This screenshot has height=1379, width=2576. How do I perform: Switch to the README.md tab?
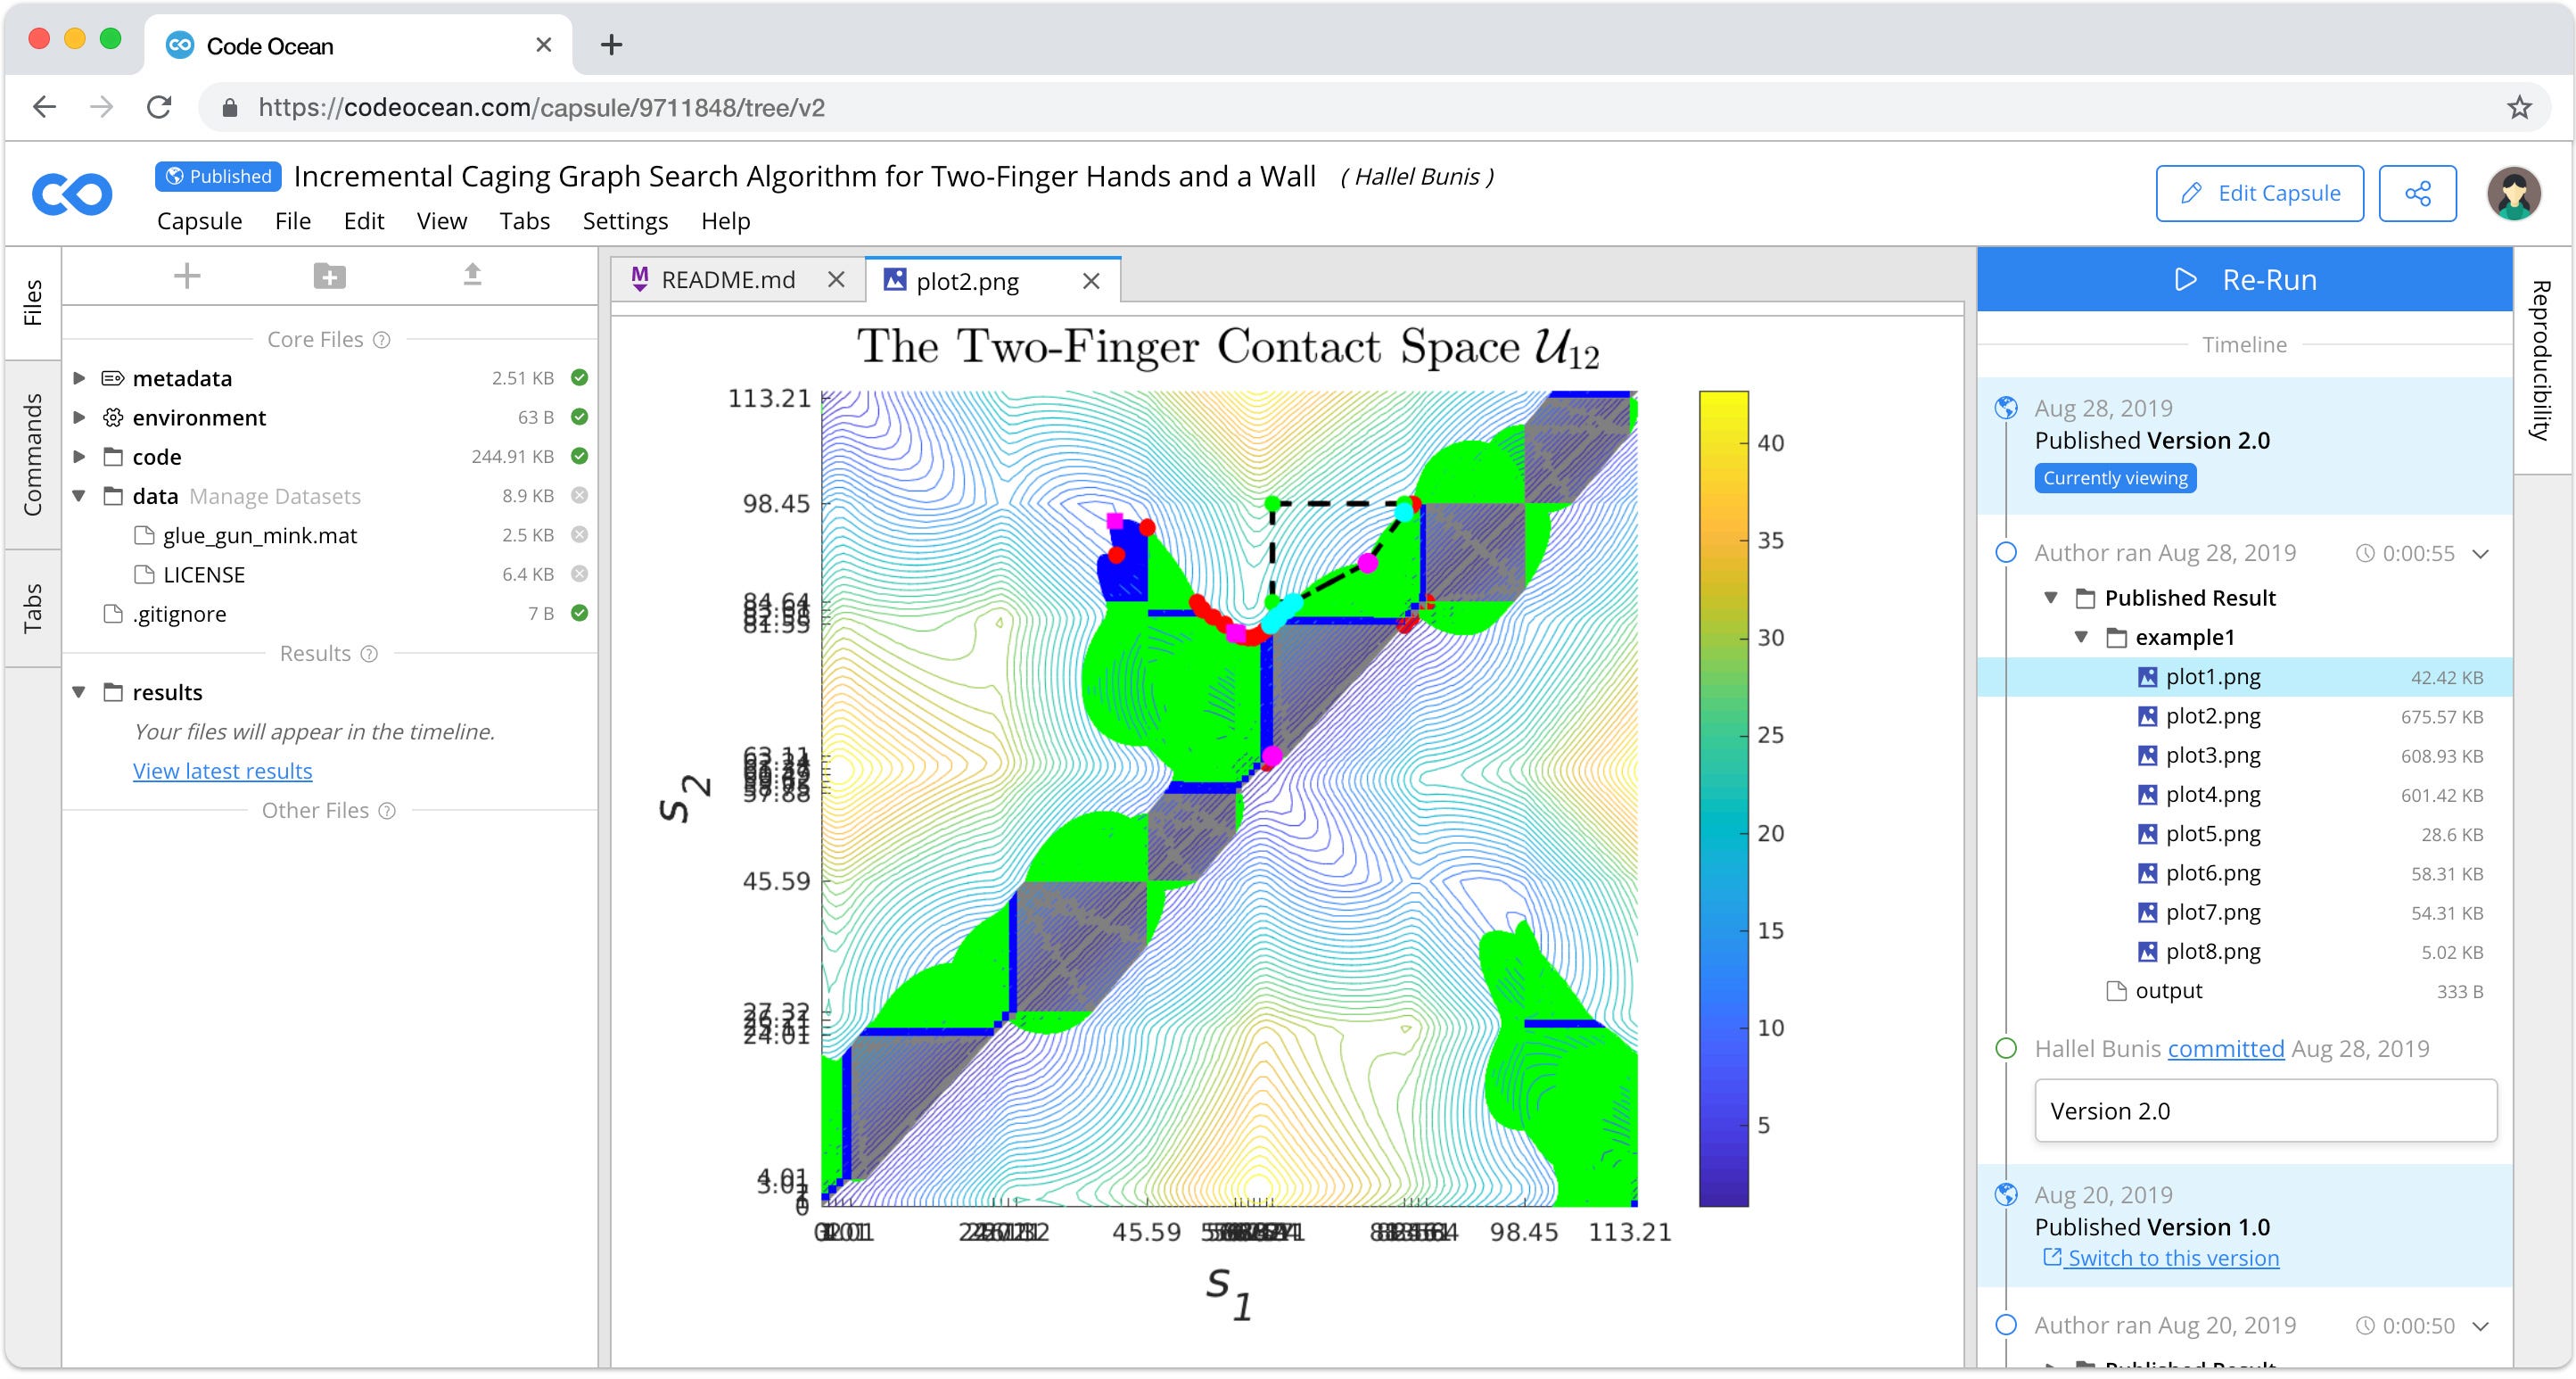point(728,280)
